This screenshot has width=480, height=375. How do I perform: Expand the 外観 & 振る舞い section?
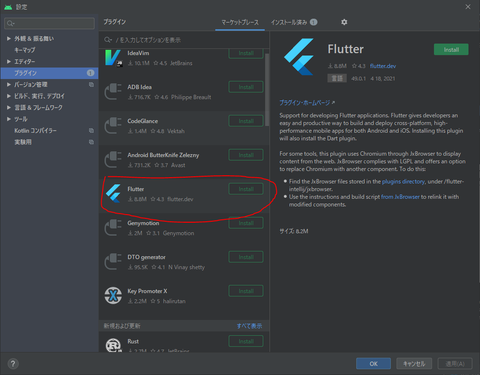click(9, 39)
